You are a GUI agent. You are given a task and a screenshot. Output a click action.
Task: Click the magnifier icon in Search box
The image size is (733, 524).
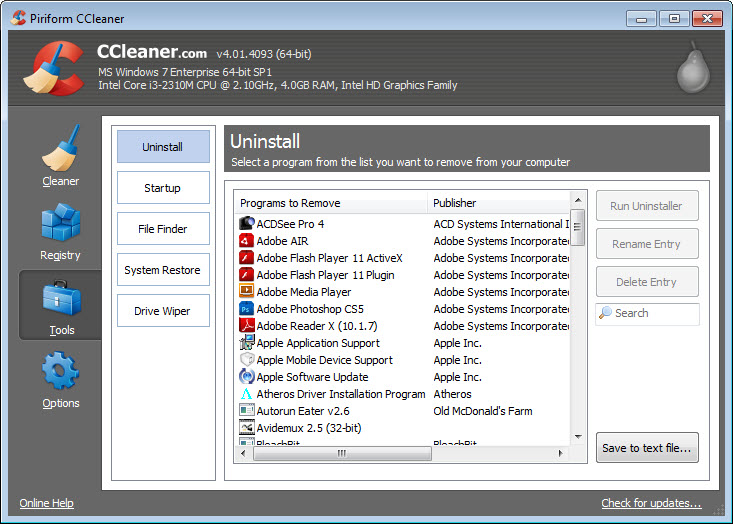[x=605, y=312]
